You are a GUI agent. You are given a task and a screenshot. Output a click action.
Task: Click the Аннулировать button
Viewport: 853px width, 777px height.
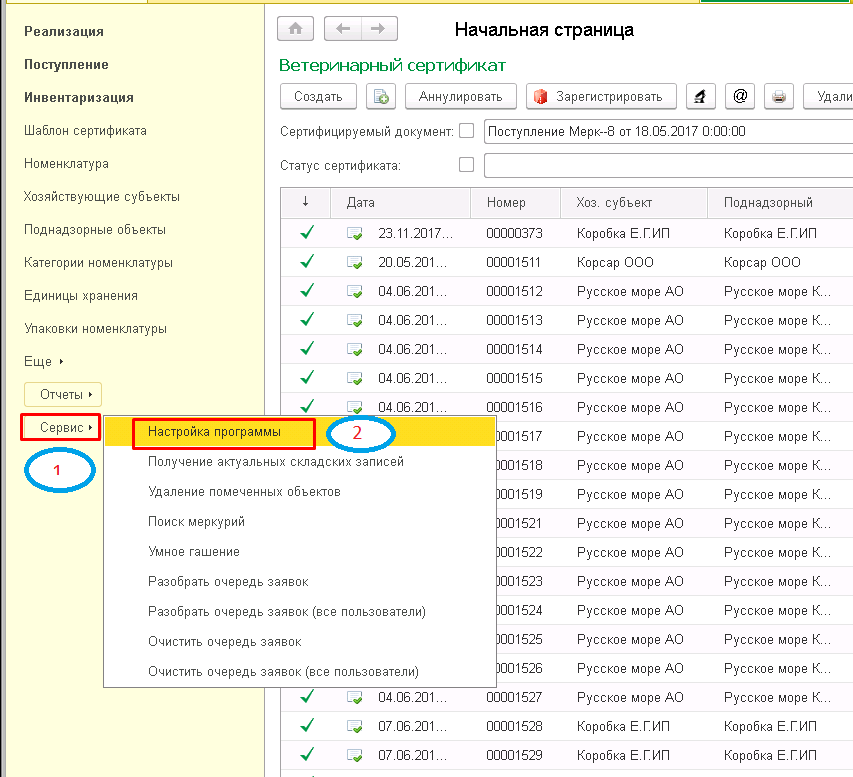(x=460, y=97)
